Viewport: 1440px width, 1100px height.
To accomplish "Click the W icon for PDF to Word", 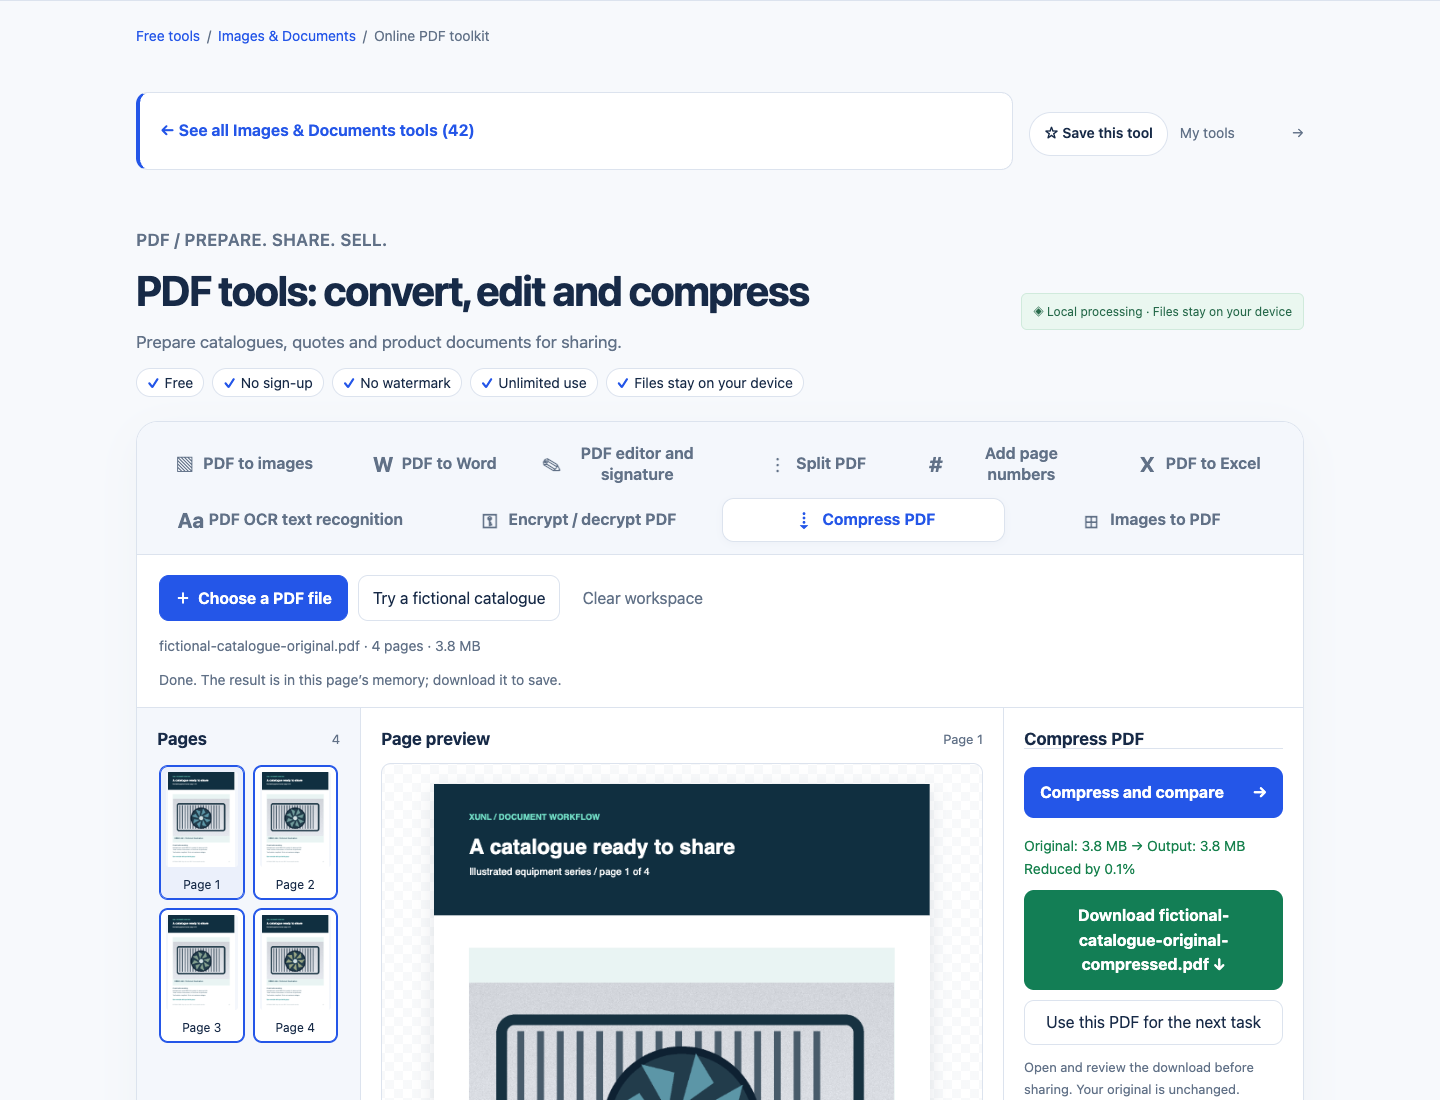I will pyautogui.click(x=383, y=464).
